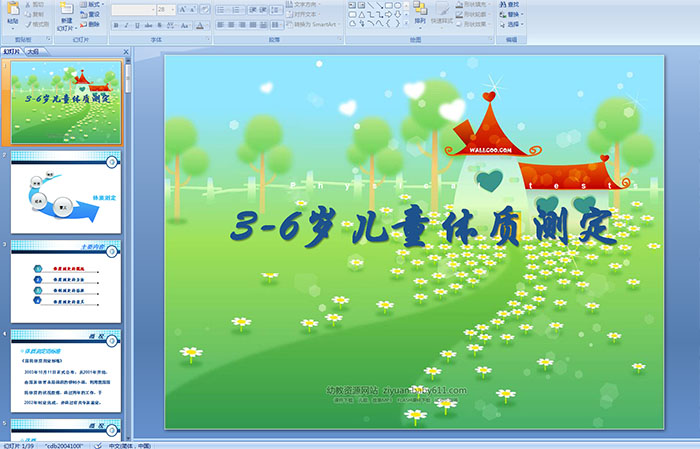This screenshot has height=449, width=700.
Task: Toggle Underline formatting
Action: click(x=137, y=25)
